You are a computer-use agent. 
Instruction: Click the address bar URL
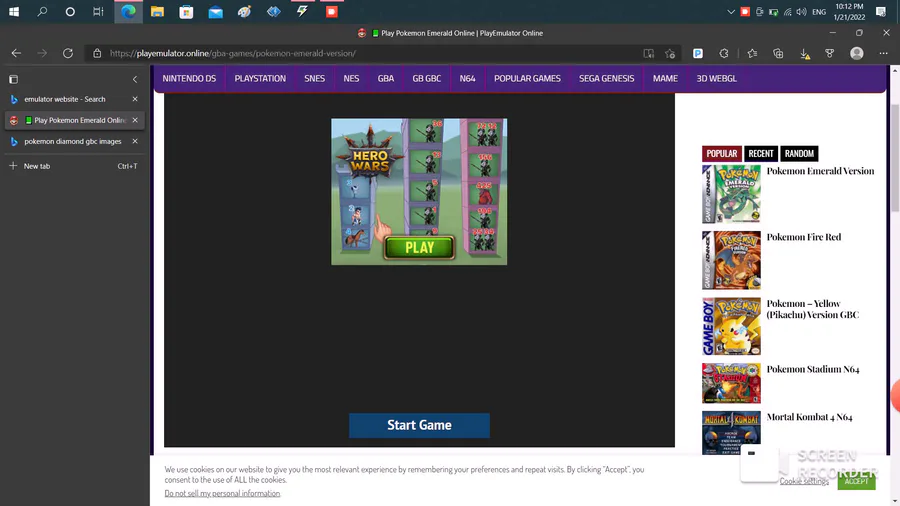tap(232, 53)
